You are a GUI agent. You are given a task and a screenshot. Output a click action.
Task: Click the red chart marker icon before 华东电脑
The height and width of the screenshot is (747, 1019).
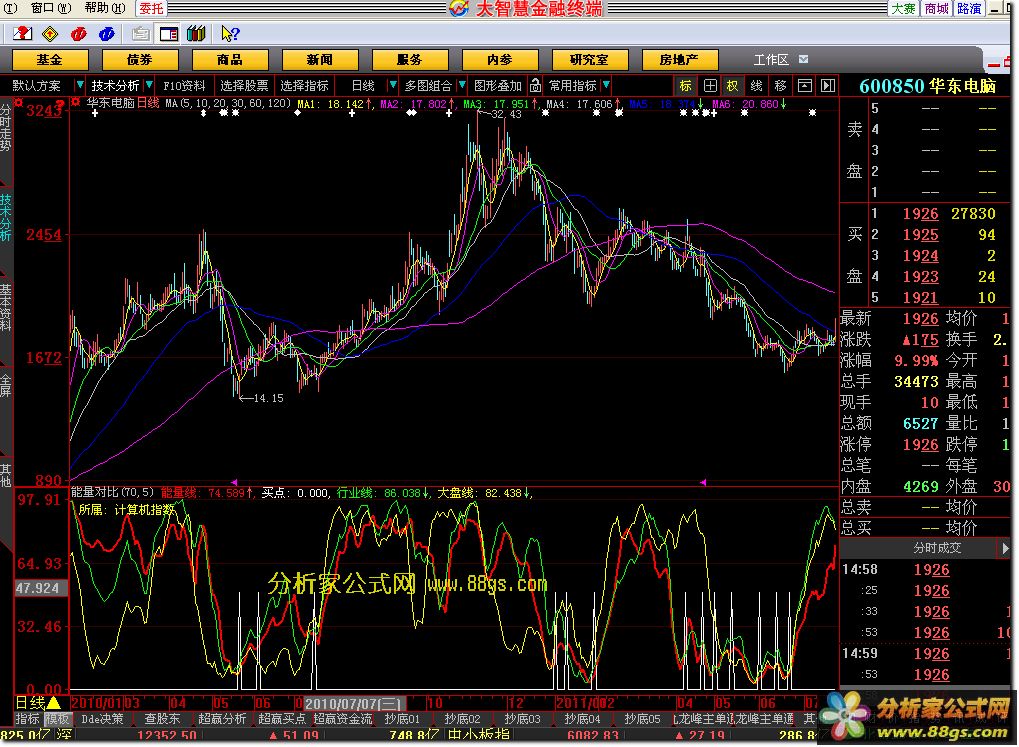click(77, 103)
